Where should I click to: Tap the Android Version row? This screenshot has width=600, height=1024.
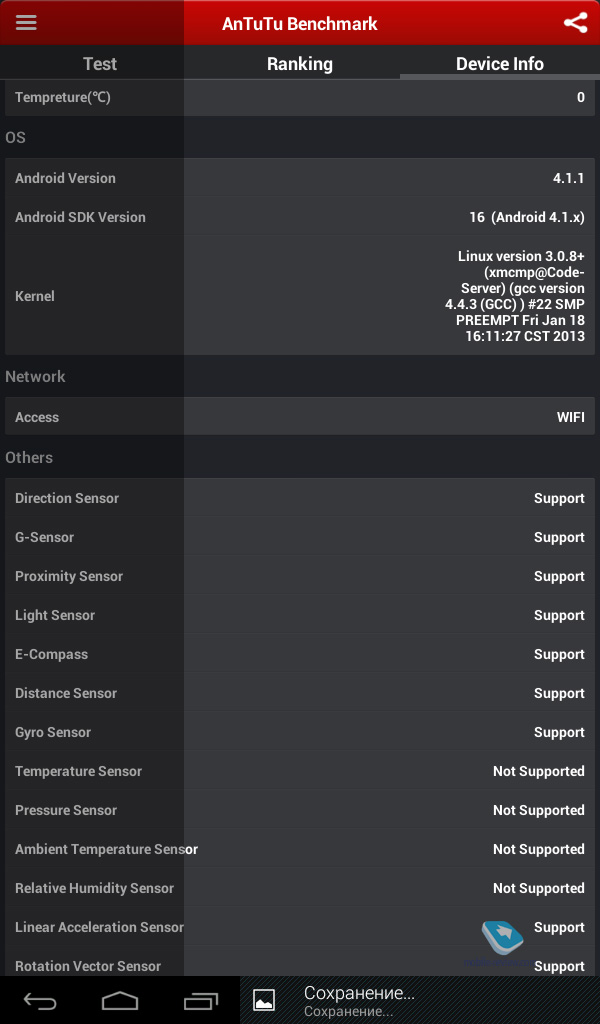tap(300, 178)
